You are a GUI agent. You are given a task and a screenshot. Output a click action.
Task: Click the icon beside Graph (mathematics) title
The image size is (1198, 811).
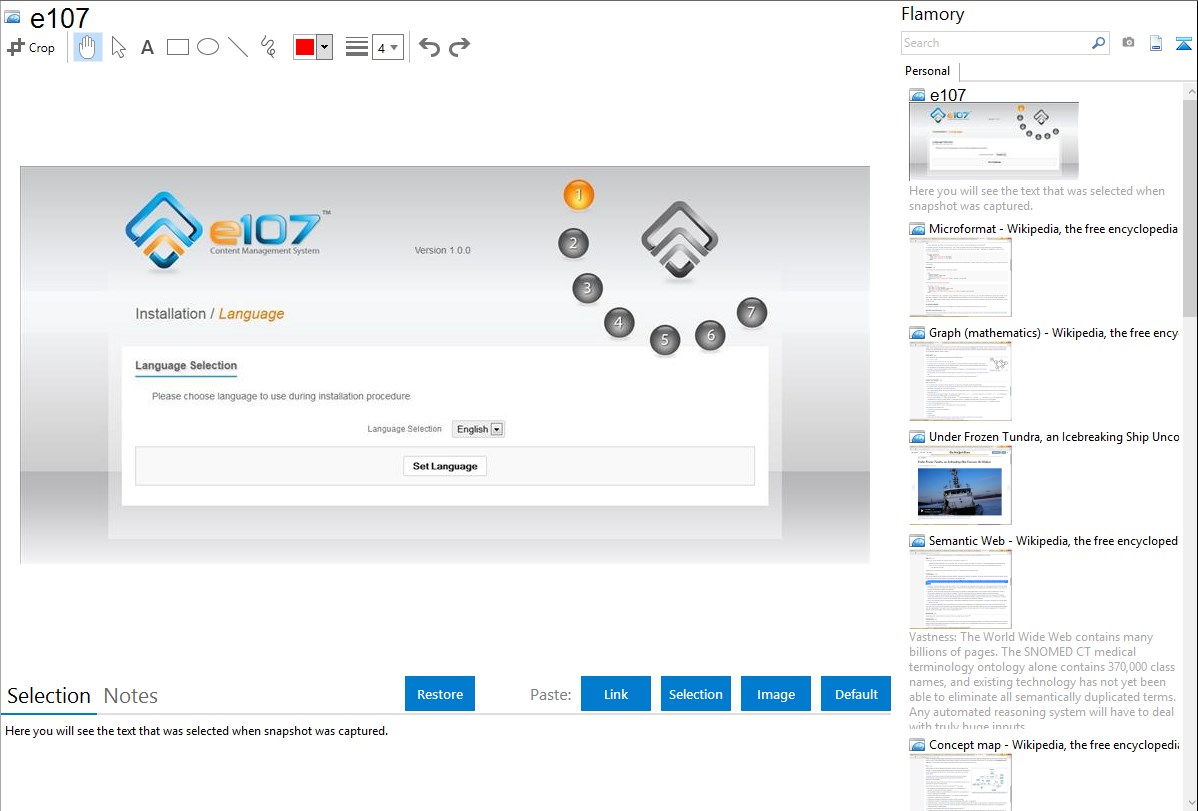[917, 333]
